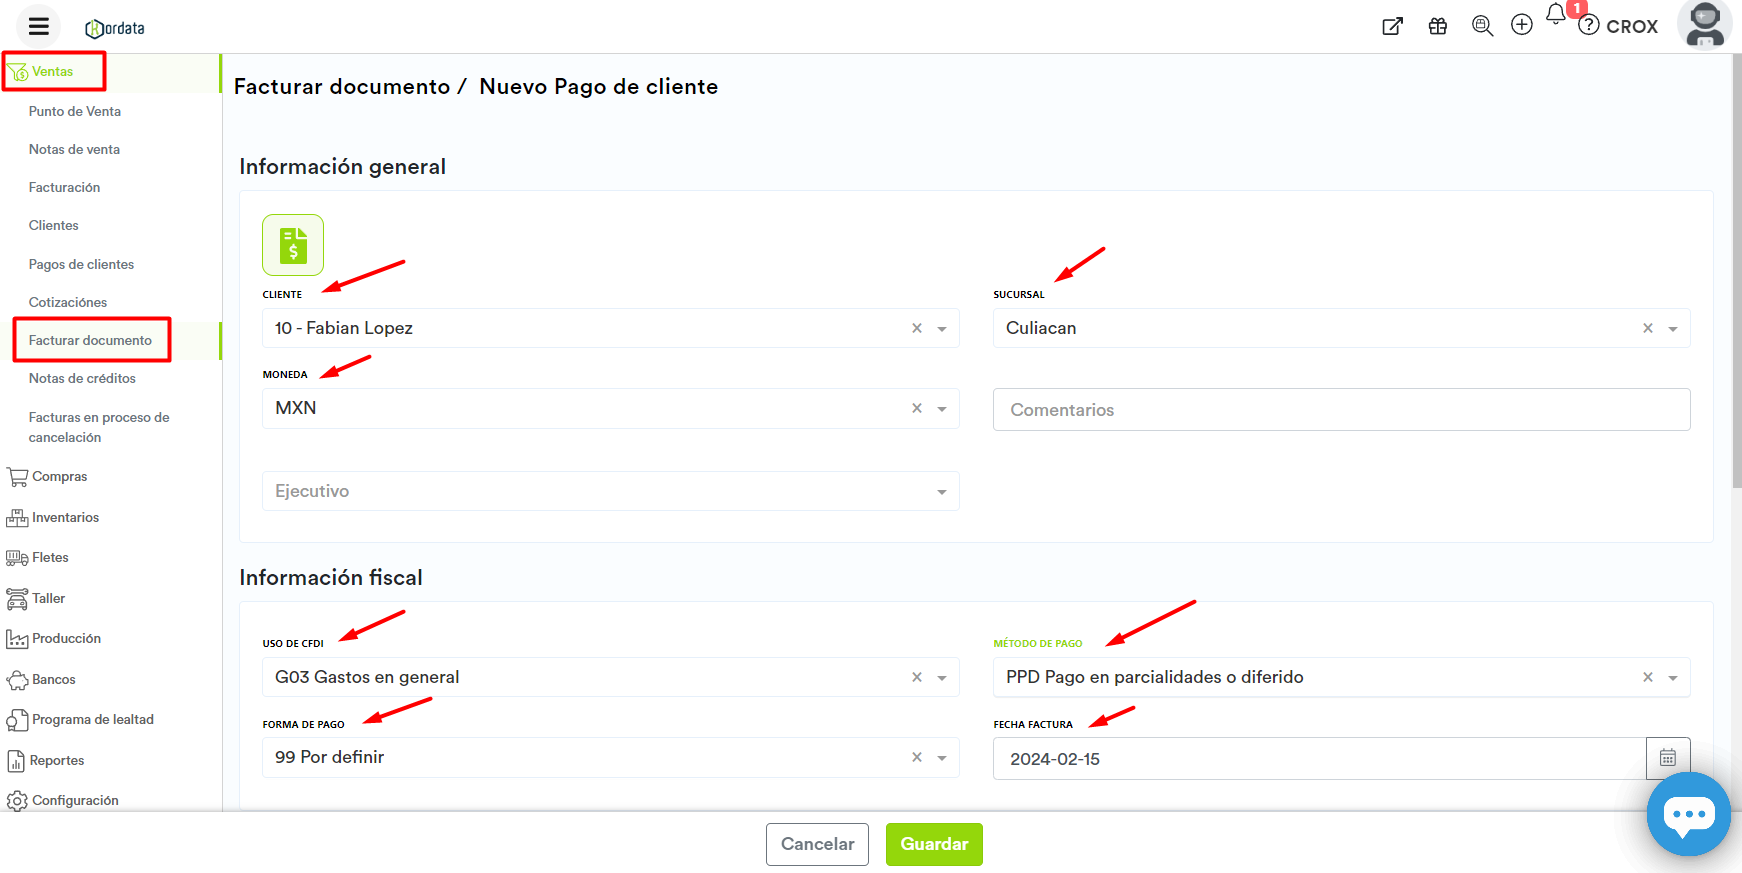The height and width of the screenshot is (873, 1742).
Task: Expand the Cliente dropdown arrow
Action: tap(942, 329)
